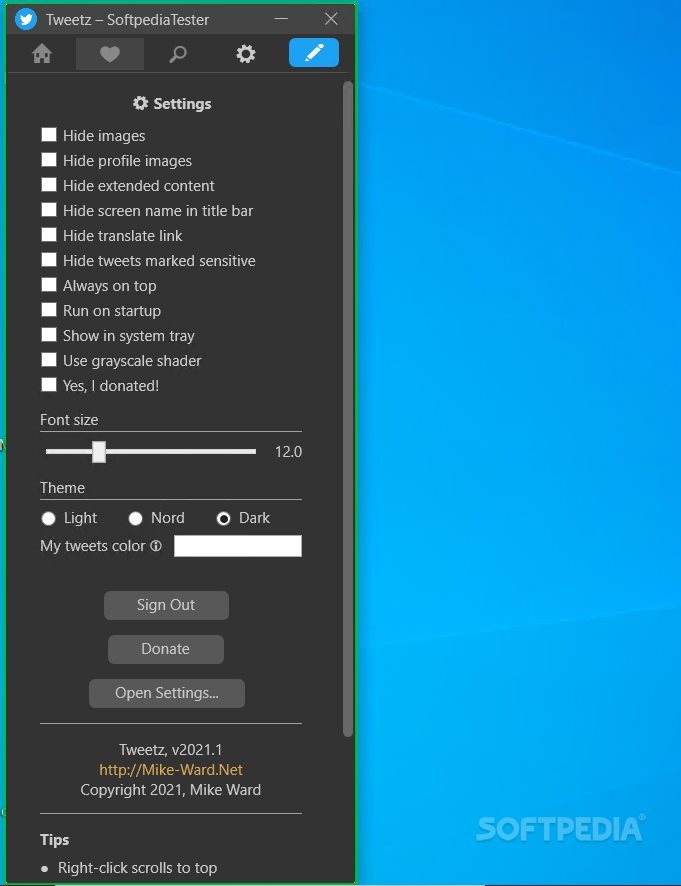Toggle Show in system tray
Image resolution: width=681 pixels, height=886 pixels.
[49, 335]
